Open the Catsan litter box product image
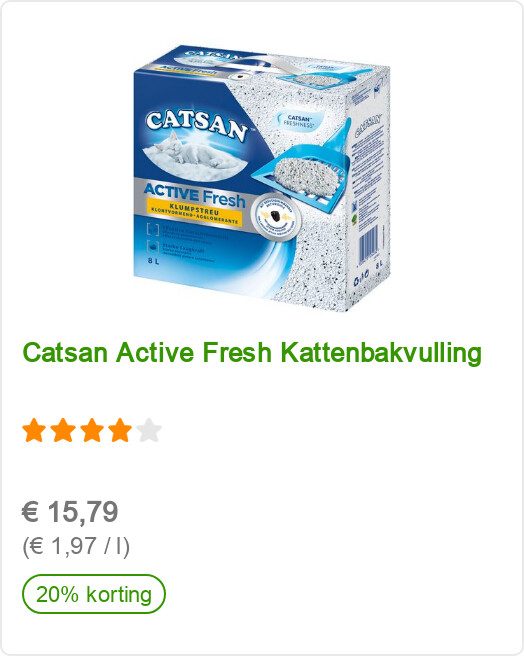Viewport: 524px width, 656px height. (x=262, y=178)
